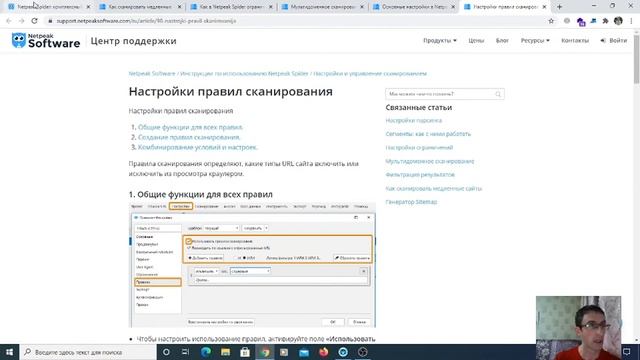This screenshot has height=360, width=640.
Task: Click the 'Войти' login link
Action: tap(613, 40)
